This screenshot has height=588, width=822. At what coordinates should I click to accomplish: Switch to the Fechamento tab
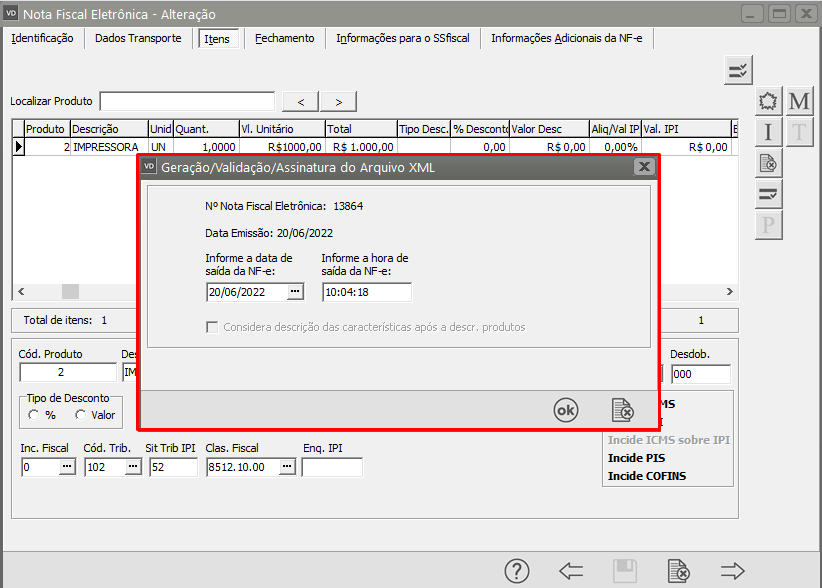pyautogui.click(x=284, y=38)
